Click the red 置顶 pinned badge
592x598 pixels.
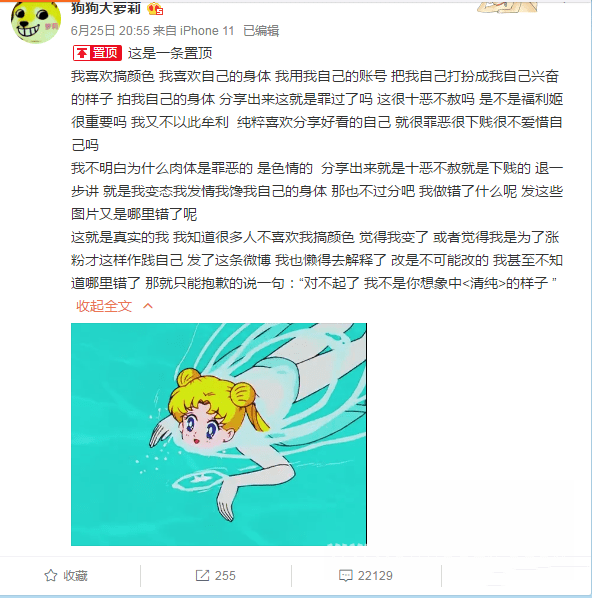point(97,53)
